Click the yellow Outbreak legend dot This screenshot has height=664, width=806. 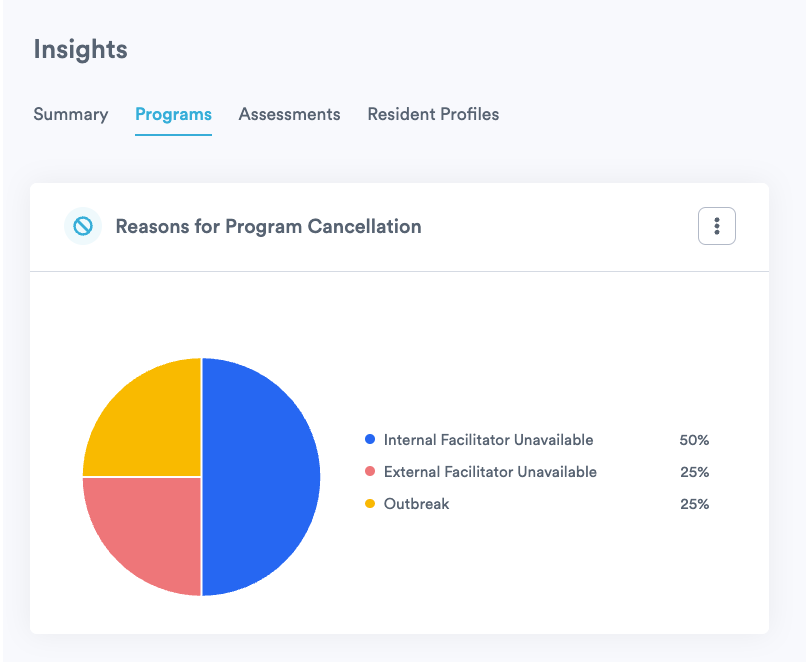pyautogui.click(x=370, y=504)
